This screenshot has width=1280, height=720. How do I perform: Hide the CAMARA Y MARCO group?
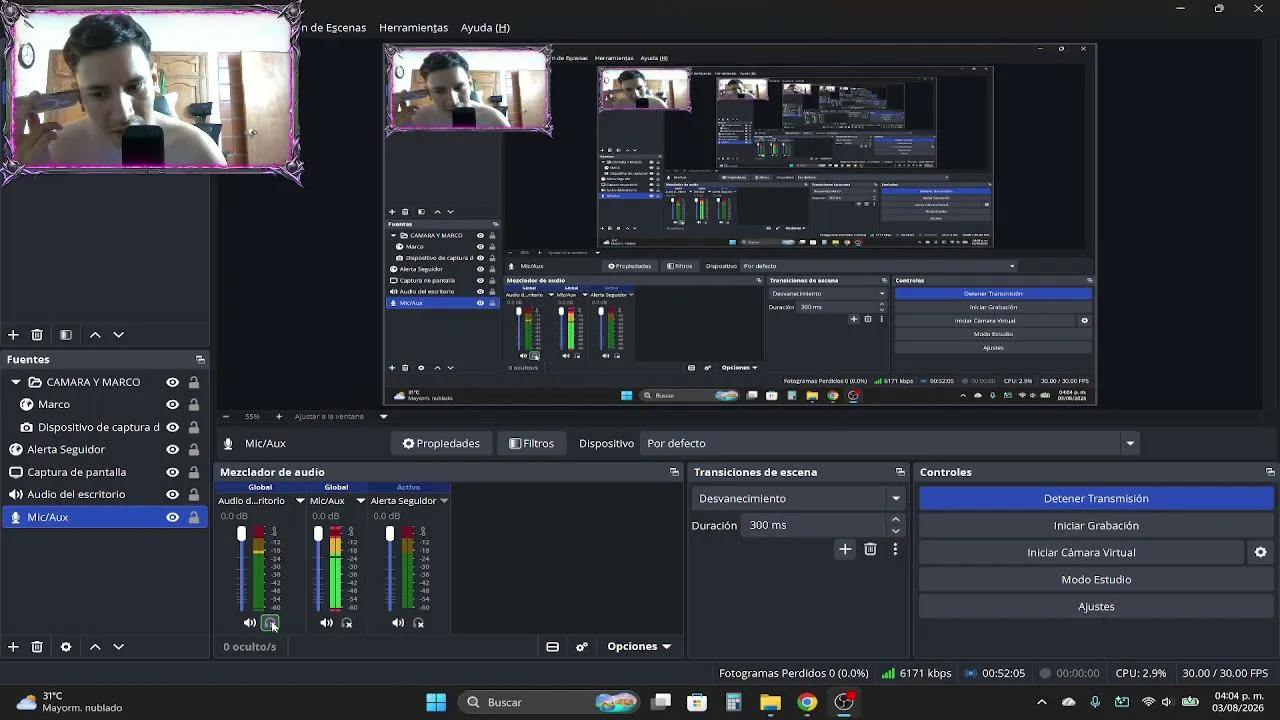(x=173, y=382)
